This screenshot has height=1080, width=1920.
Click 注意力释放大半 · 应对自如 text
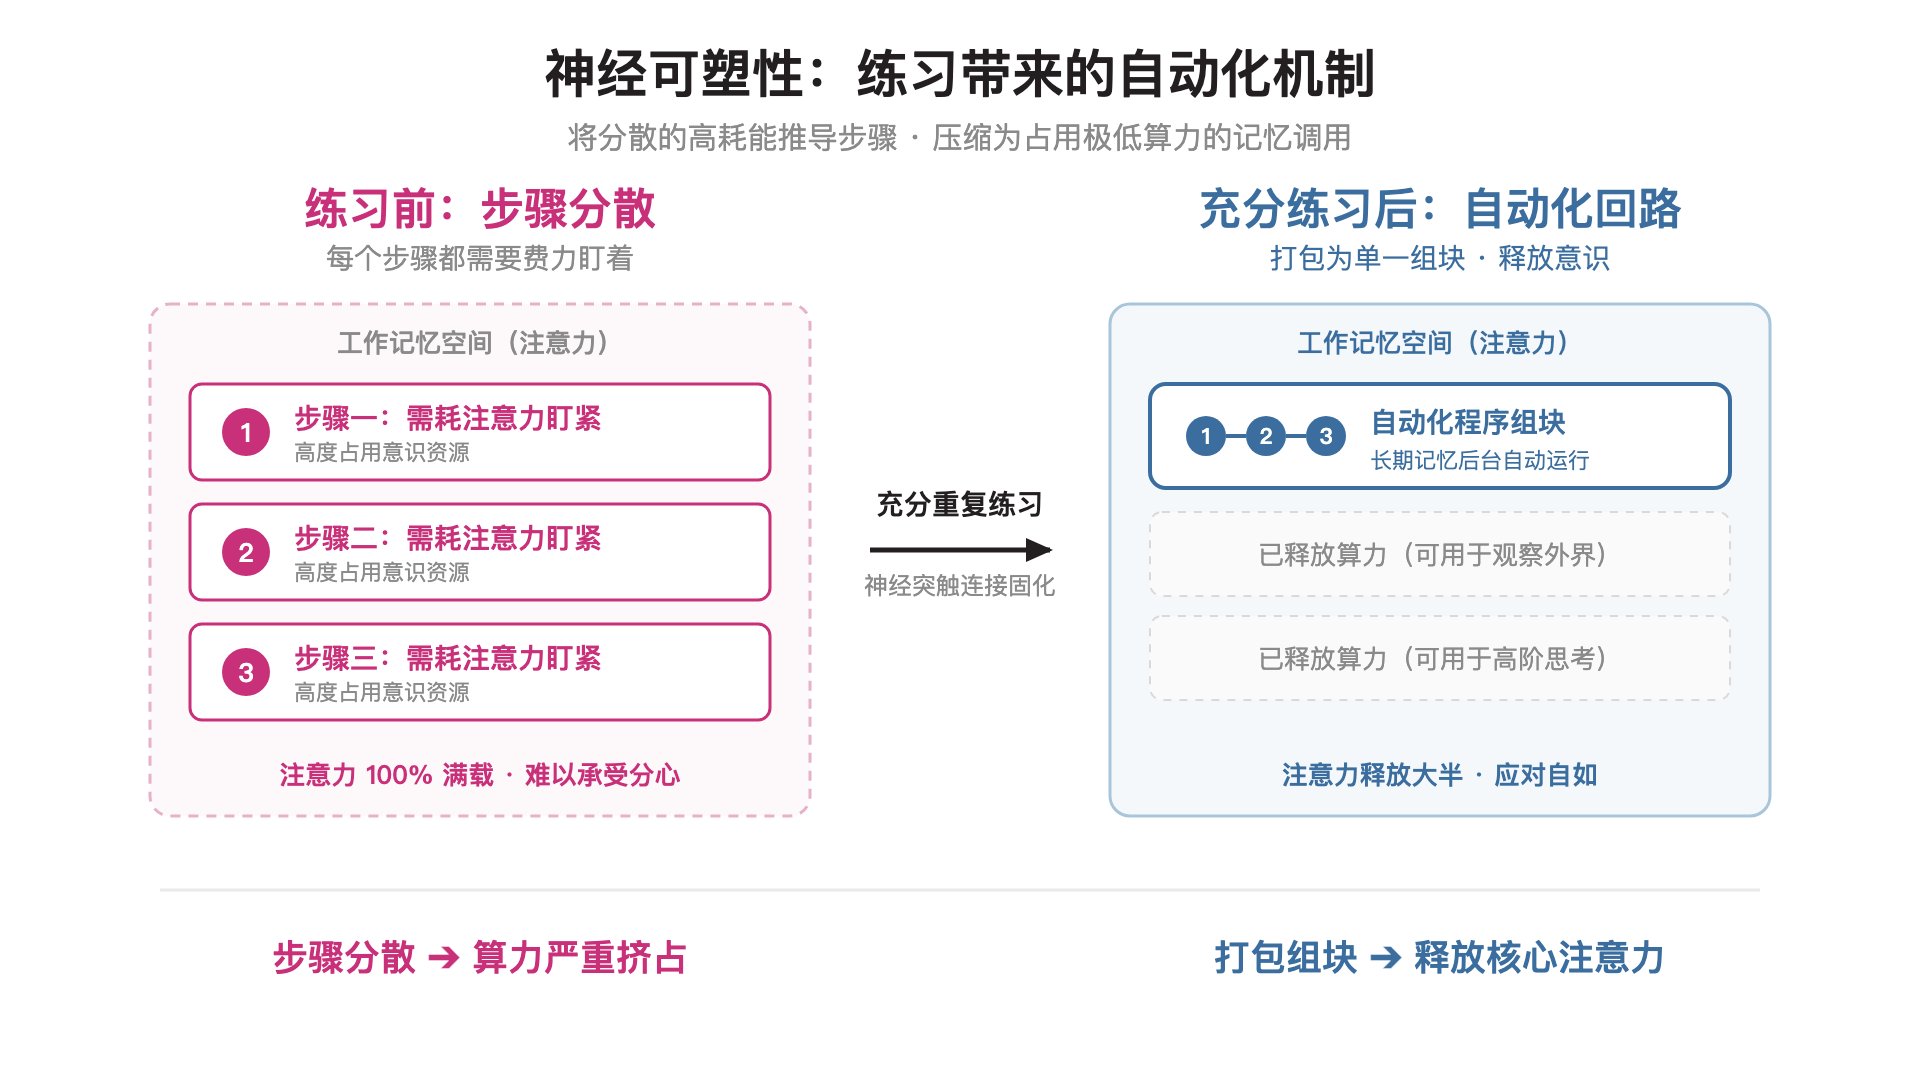point(1440,775)
